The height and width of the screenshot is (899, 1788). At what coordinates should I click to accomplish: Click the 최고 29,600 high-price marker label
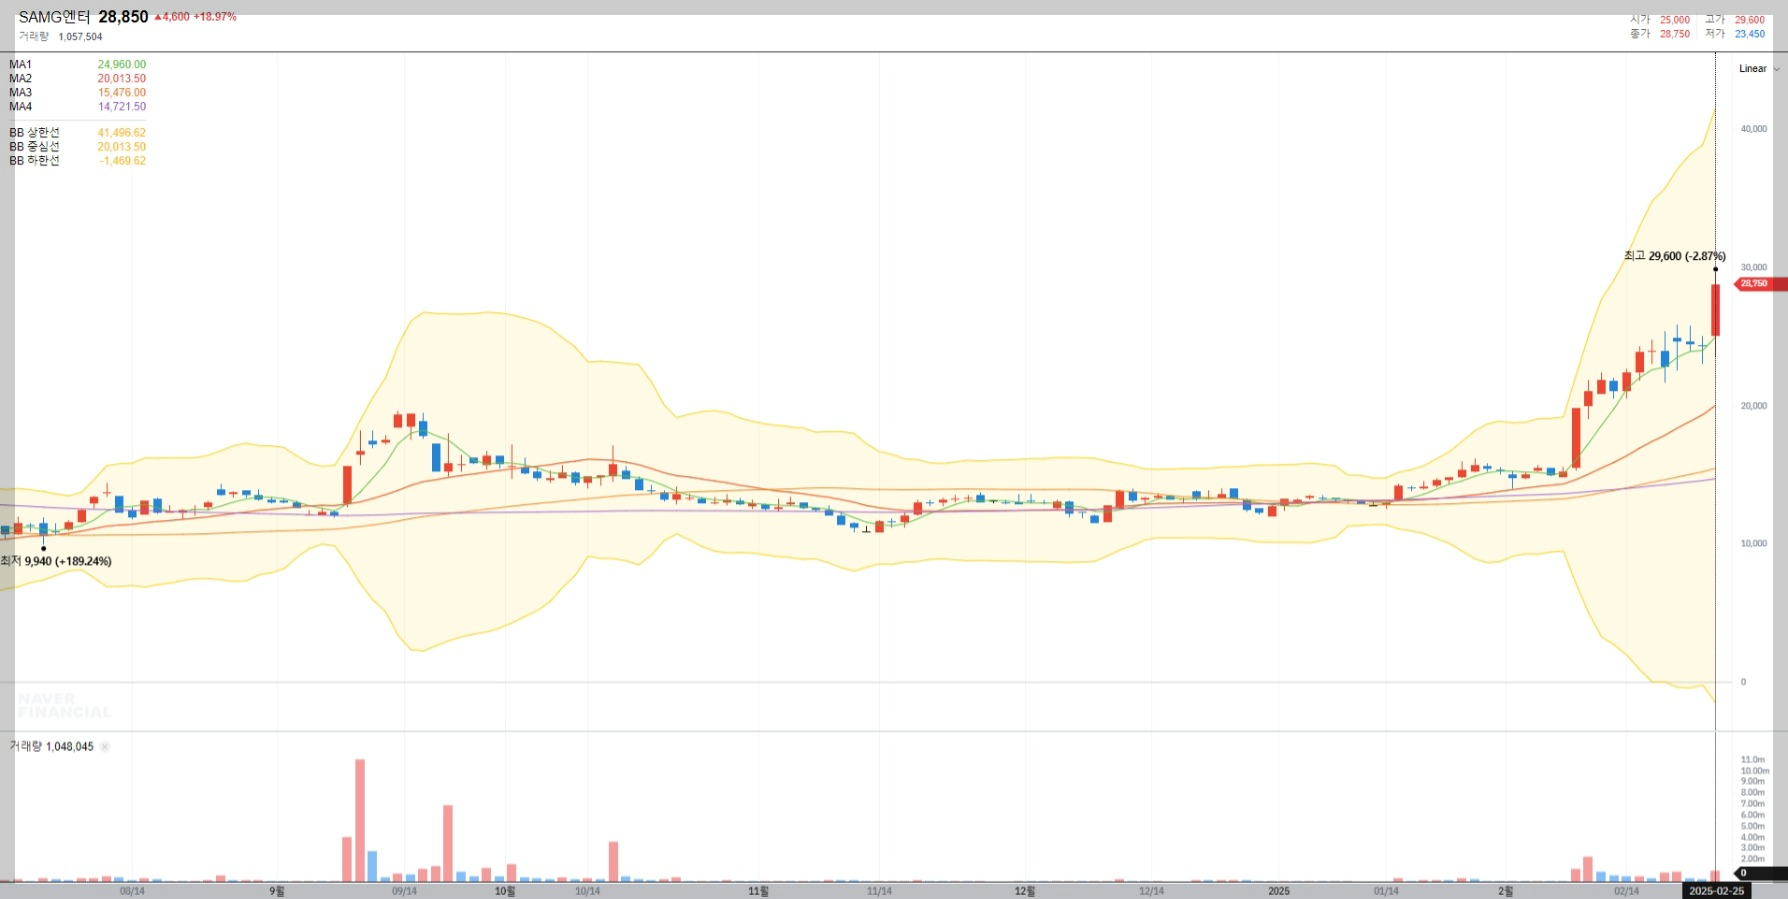(1674, 256)
